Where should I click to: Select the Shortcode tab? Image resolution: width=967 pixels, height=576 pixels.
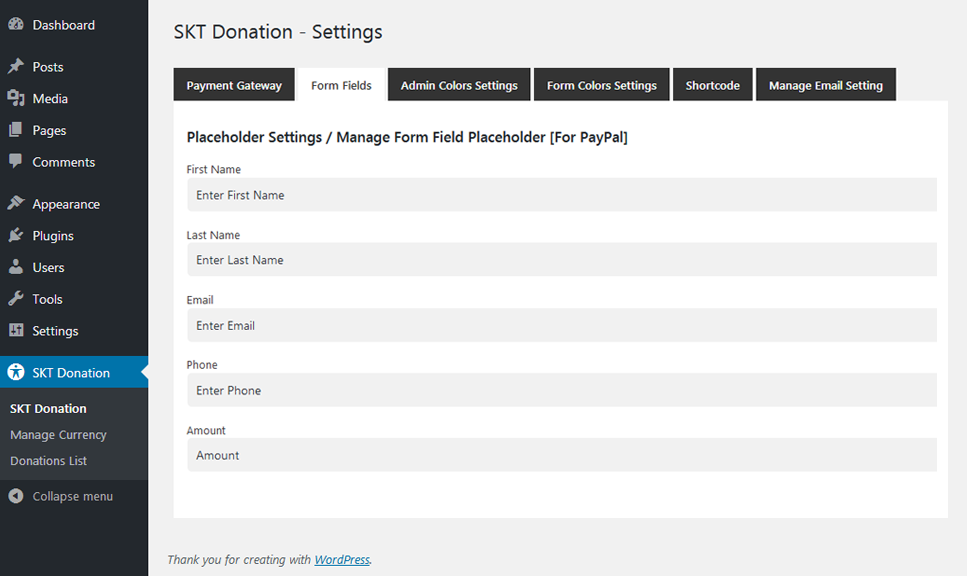pos(712,85)
